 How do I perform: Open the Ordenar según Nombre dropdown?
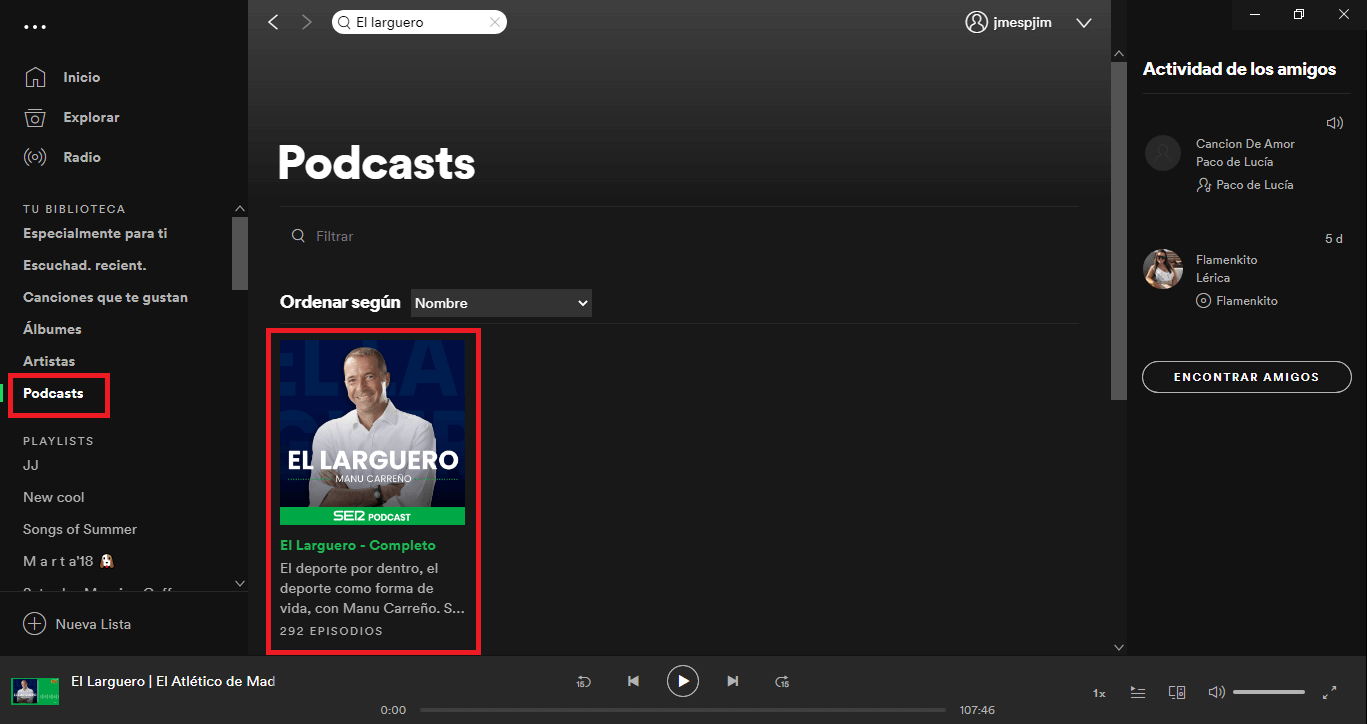click(x=501, y=303)
